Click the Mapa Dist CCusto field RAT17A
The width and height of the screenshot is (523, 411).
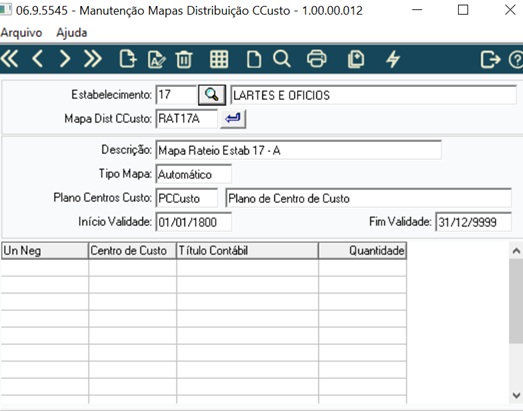[186, 119]
